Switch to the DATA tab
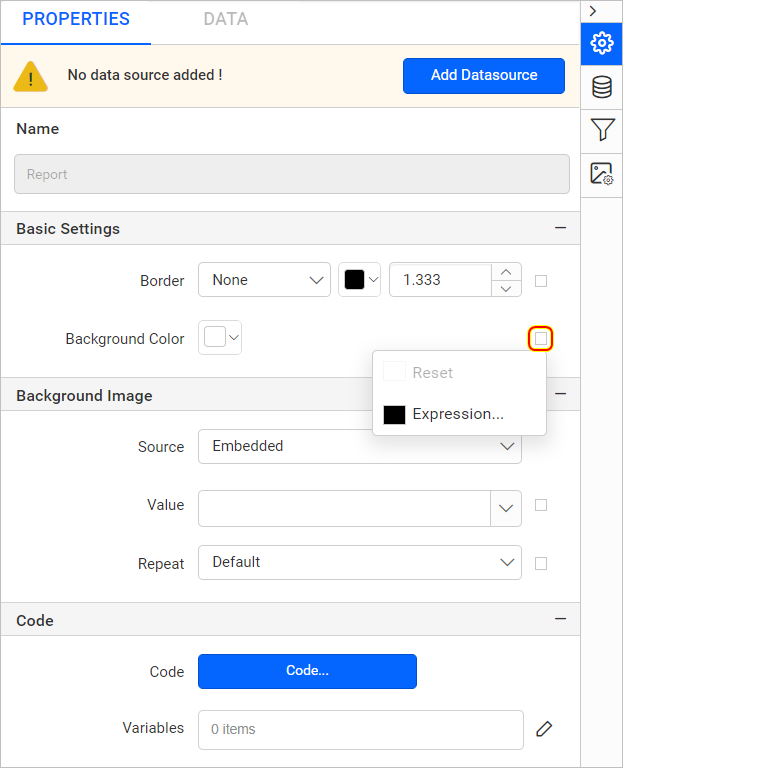769x768 pixels. pos(226,20)
